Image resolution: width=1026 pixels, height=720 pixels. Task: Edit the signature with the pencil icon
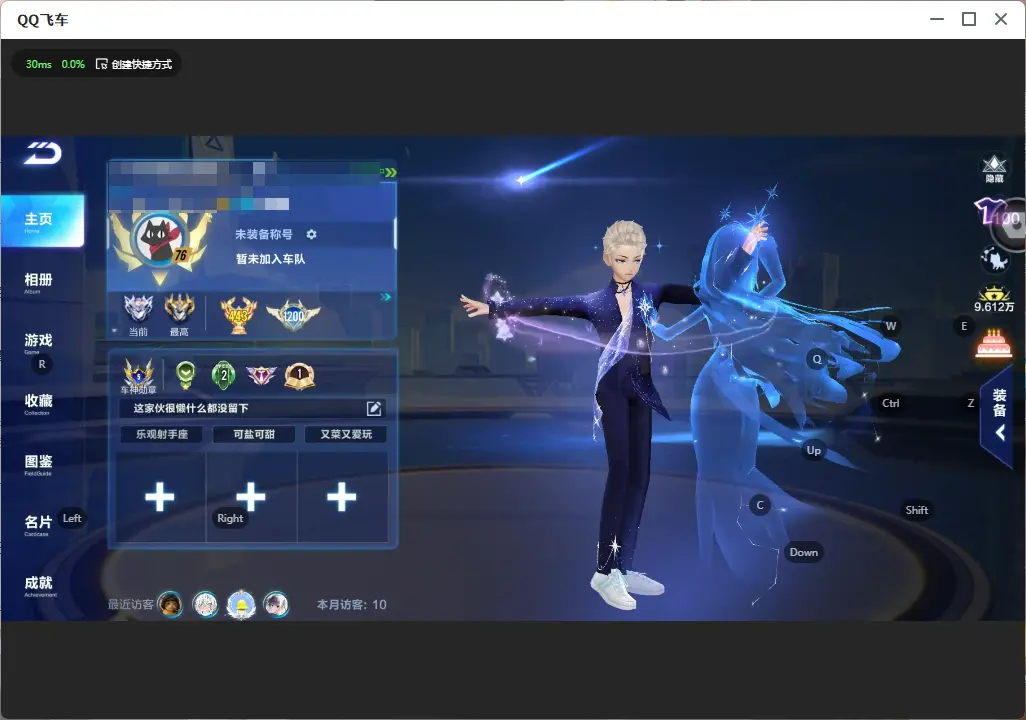click(x=374, y=408)
